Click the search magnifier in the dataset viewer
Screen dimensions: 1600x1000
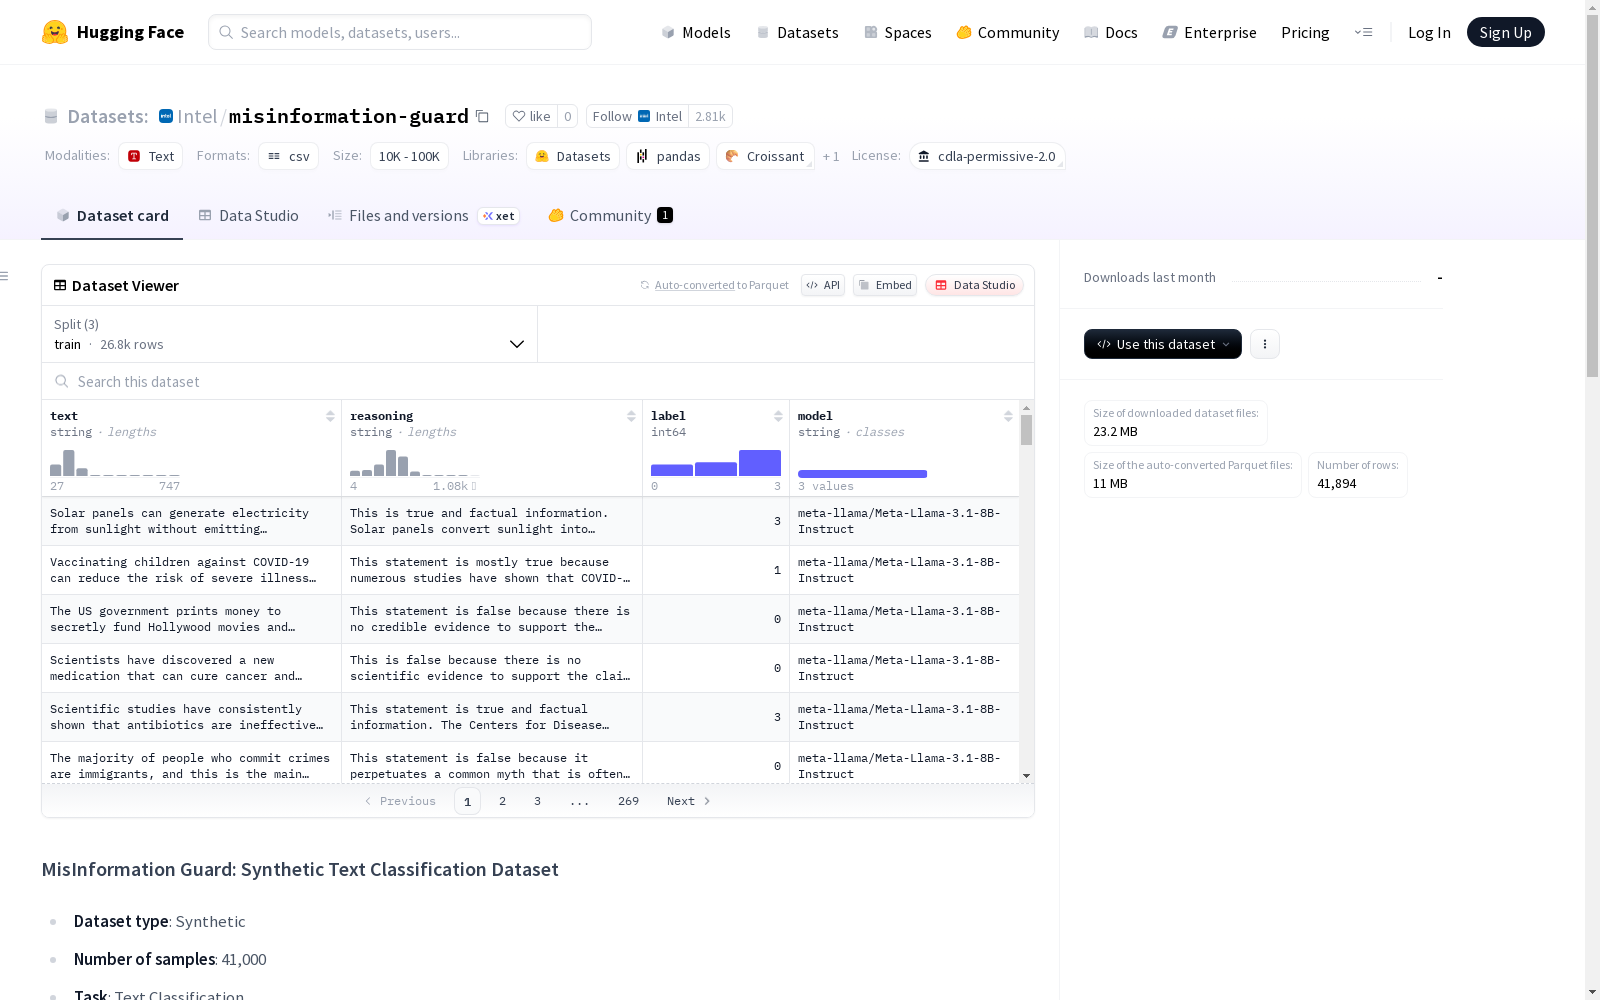point(62,381)
